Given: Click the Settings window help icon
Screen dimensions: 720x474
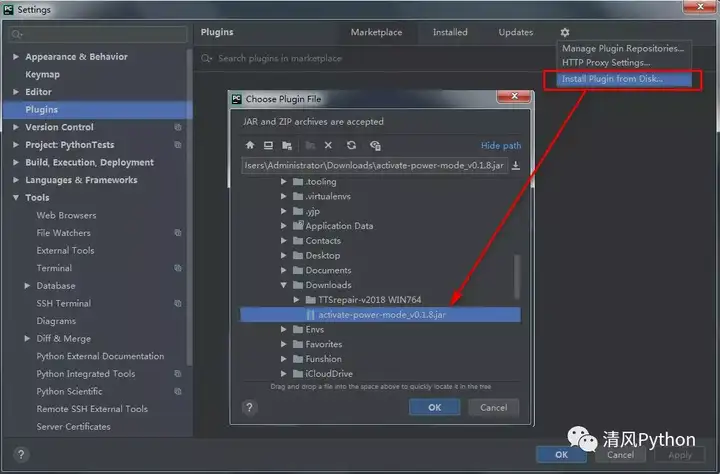Looking at the screenshot, I should (x=21, y=455).
